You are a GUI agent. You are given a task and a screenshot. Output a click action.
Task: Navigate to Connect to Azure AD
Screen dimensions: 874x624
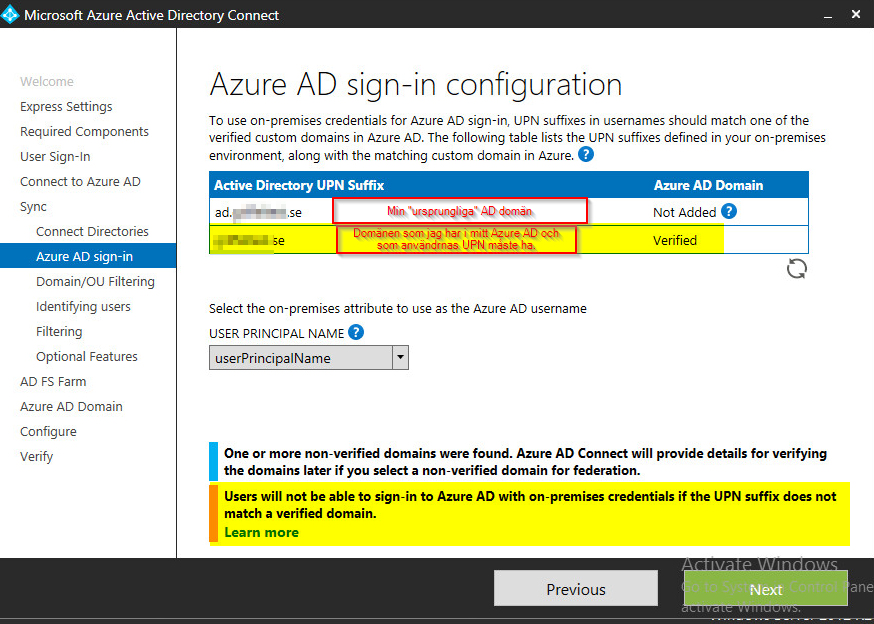pyautogui.click(x=80, y=182)
